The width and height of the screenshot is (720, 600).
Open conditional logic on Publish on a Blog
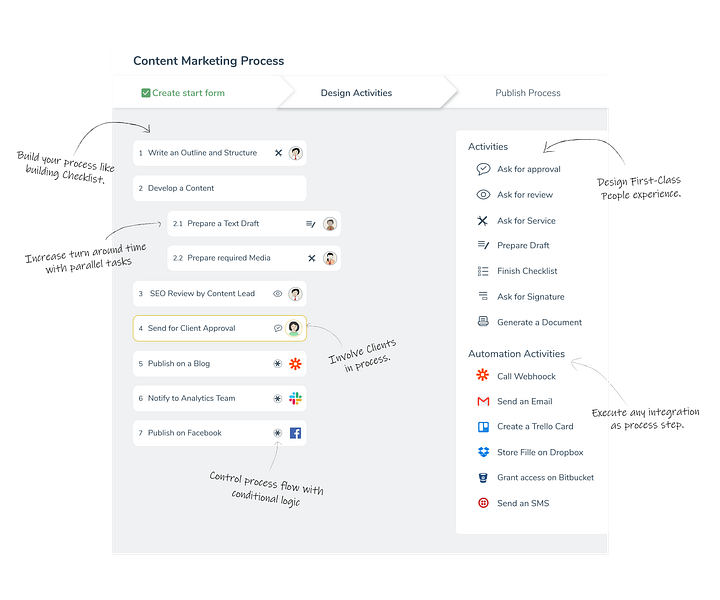click(x=277, y=364)
